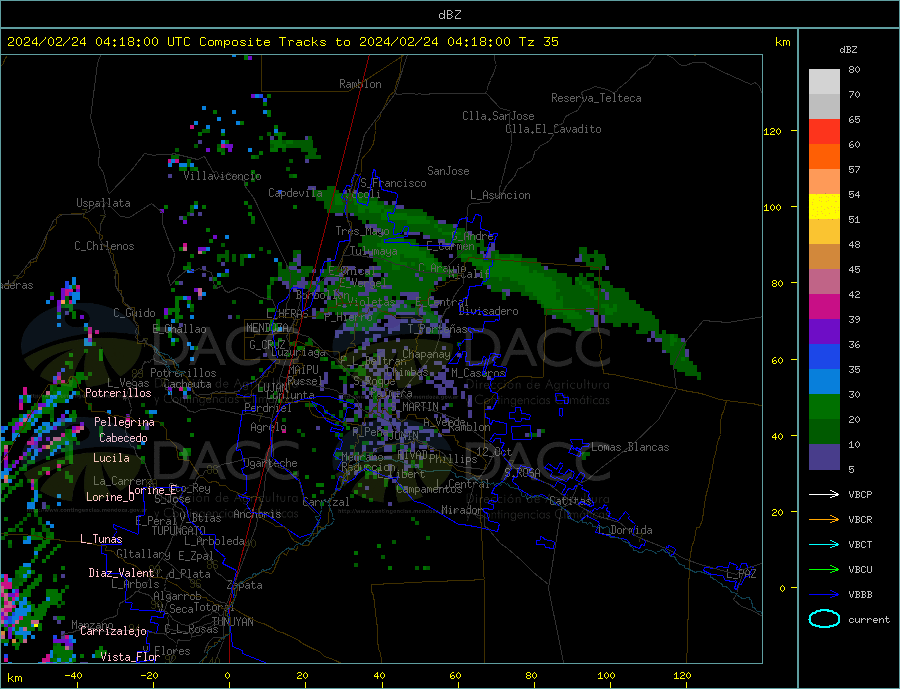
Task: Click the TUNUYAN map label
Action: 232,622
